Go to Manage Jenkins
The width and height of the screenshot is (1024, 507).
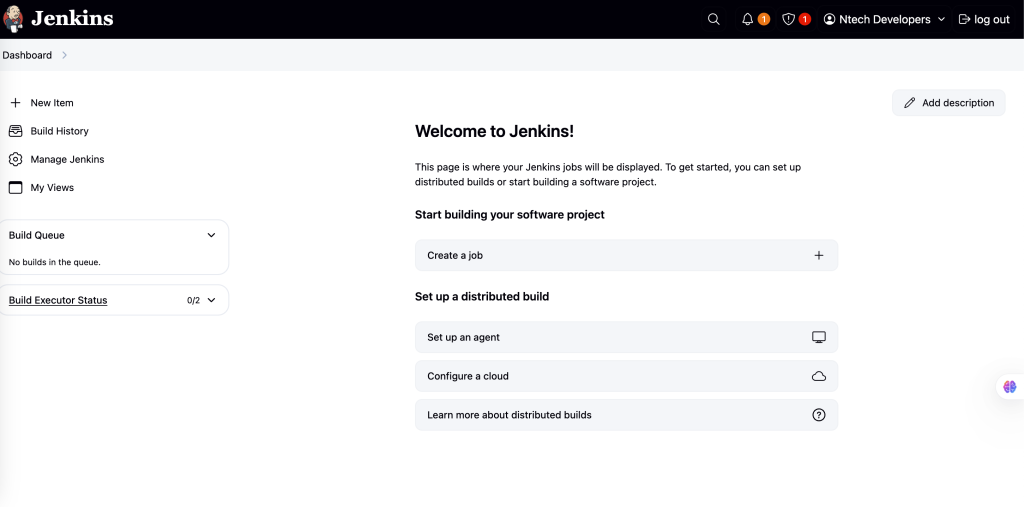[x=67, y=159]
